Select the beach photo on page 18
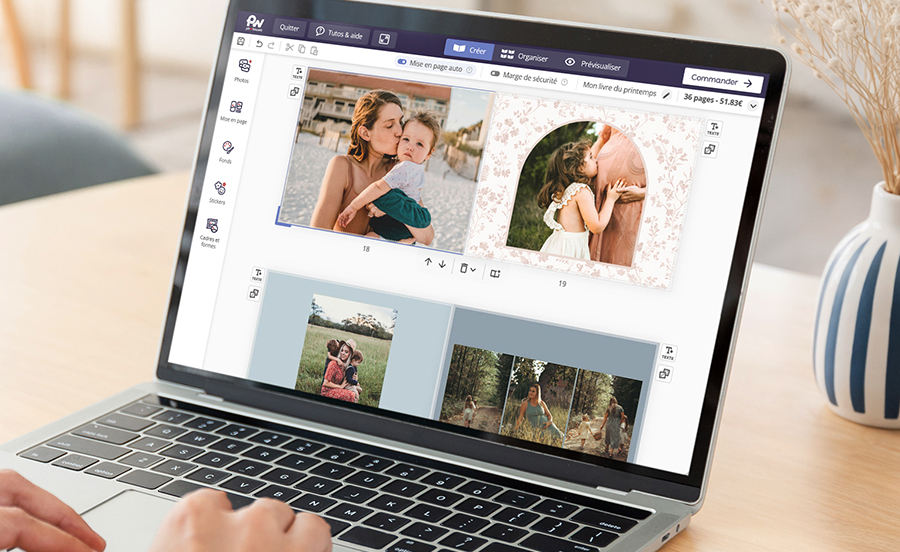Viewport: 900px width, 552px height. point(382,160)
